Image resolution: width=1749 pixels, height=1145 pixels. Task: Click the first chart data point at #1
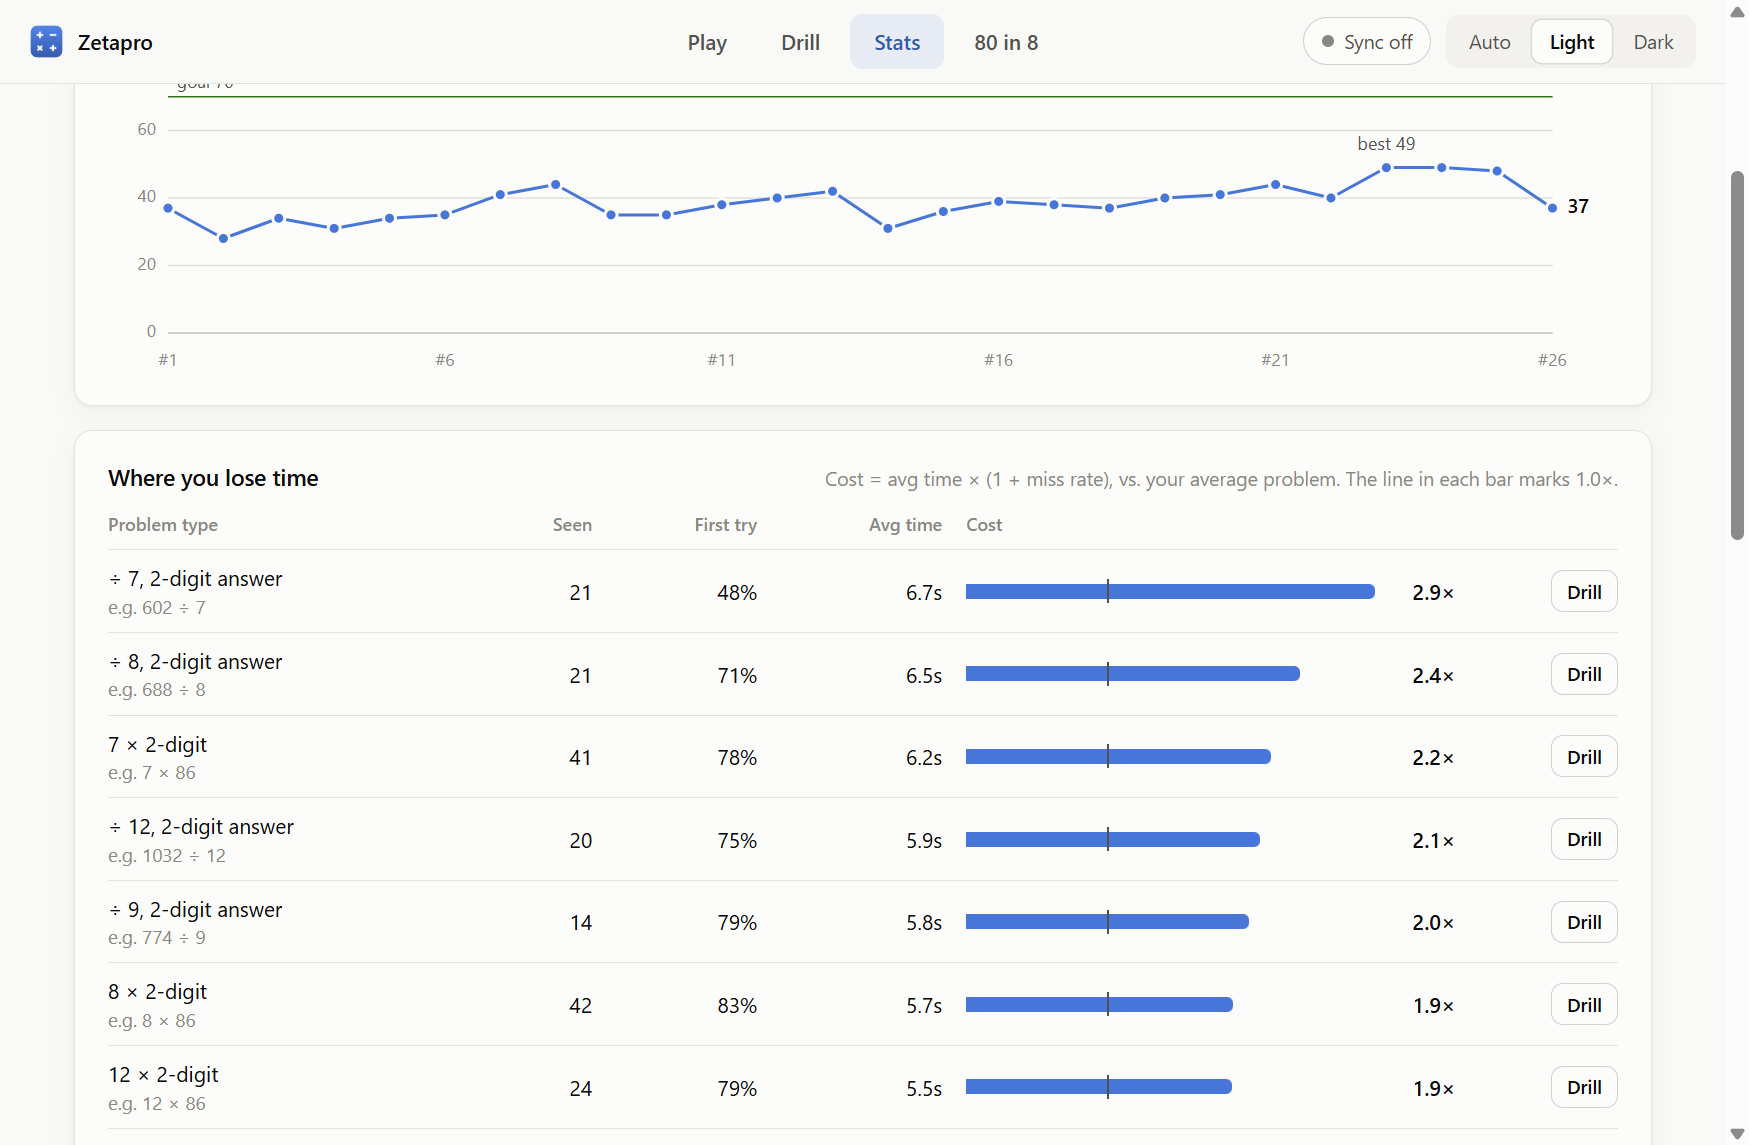click(x=168, y=208)
